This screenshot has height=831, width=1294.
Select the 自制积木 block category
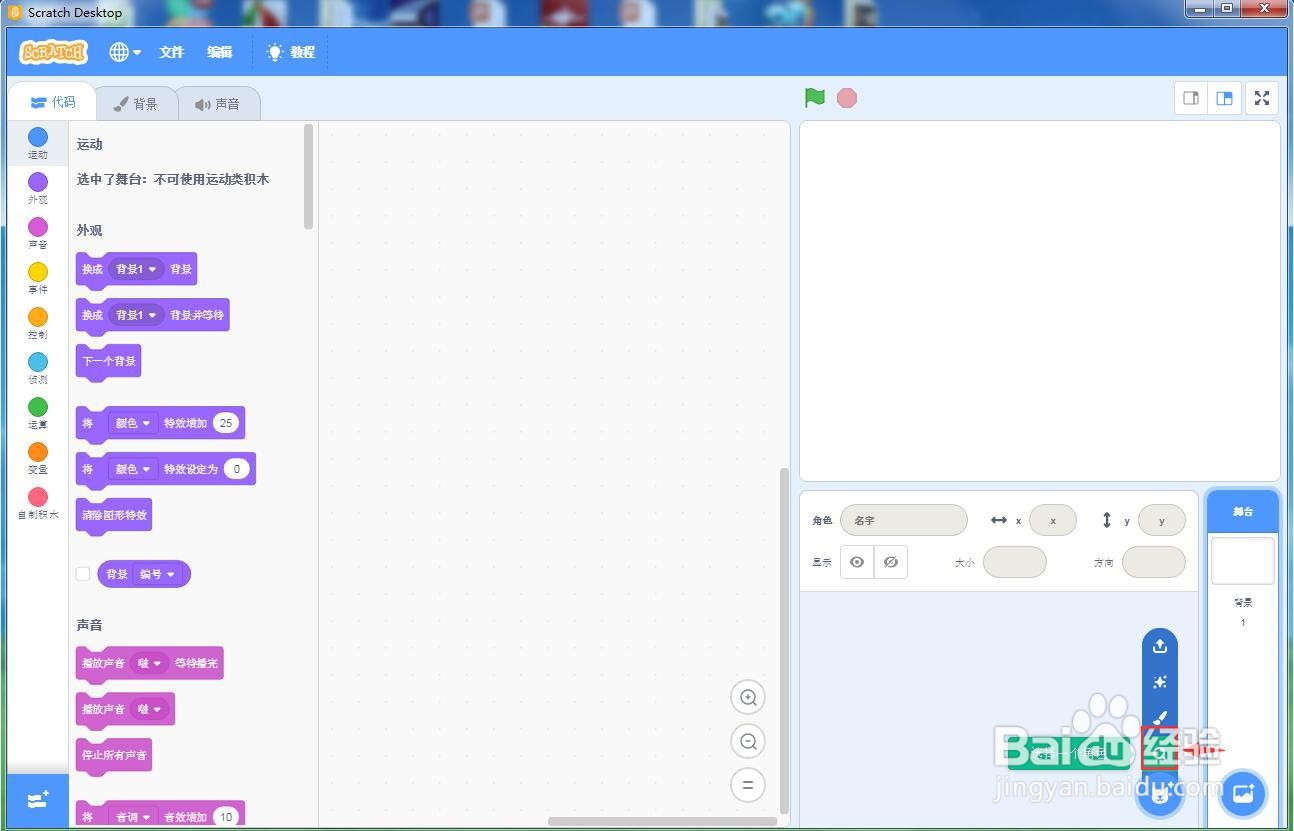tap(37, 504)
